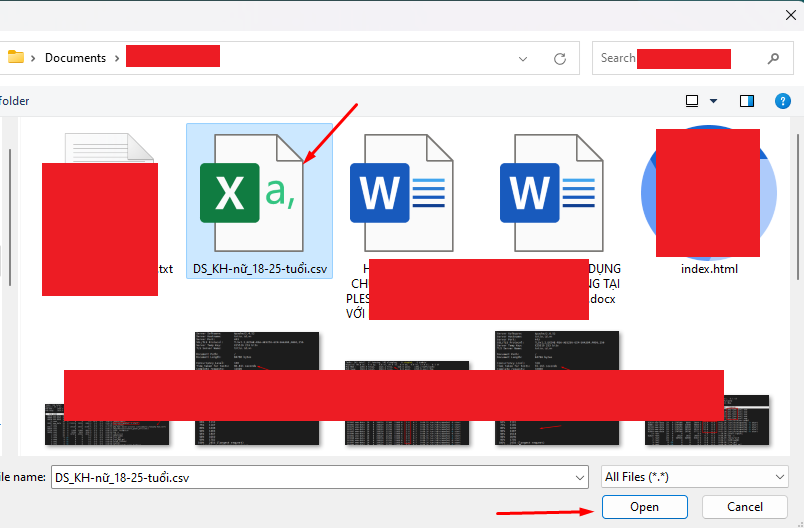Image resolution: width=804 pixels, height=528 pixels.
Task: Click the Cancel button
Action: [745, 507]
